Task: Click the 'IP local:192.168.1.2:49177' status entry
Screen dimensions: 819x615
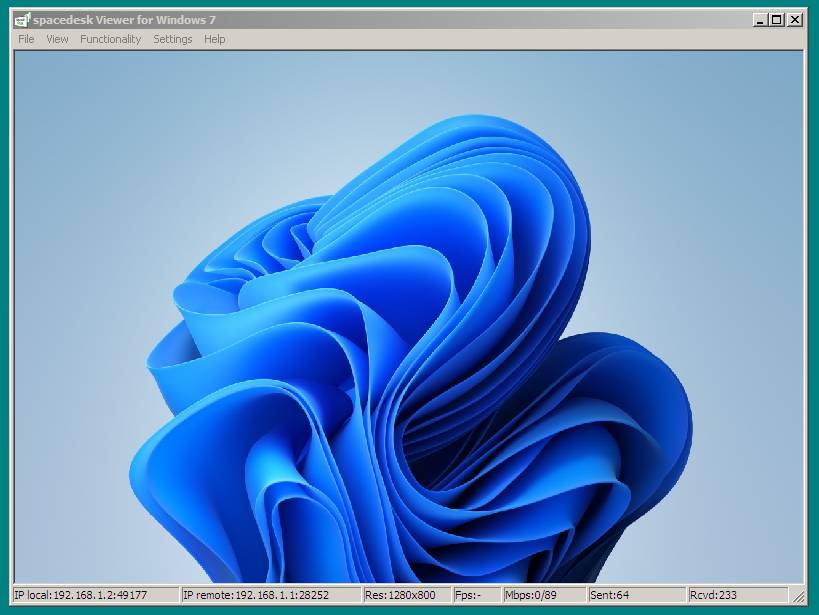Action: [96, 595]
